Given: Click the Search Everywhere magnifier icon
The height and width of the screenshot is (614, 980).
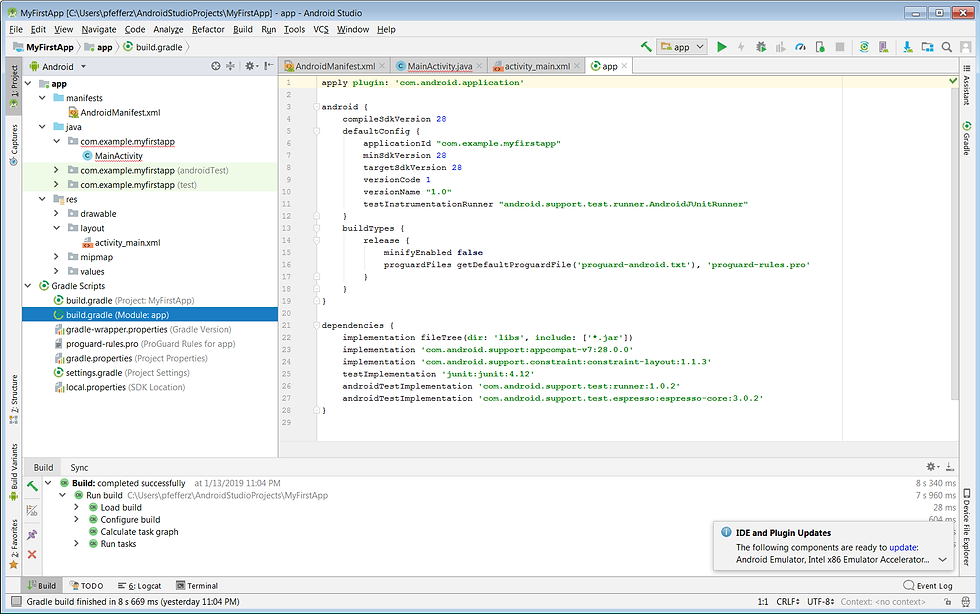Looking at the screenshot, I should tap(947, 46).
